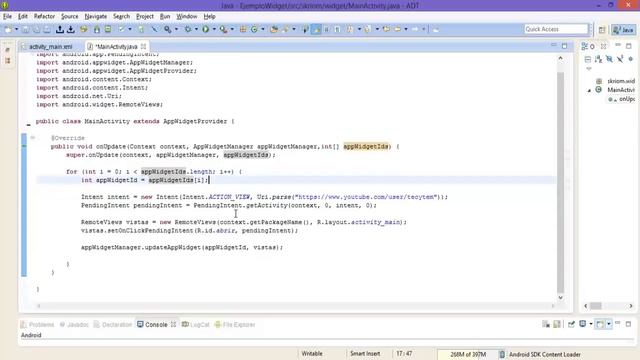Open the Refactor menu
640x360 pixels.
(44, 16)
